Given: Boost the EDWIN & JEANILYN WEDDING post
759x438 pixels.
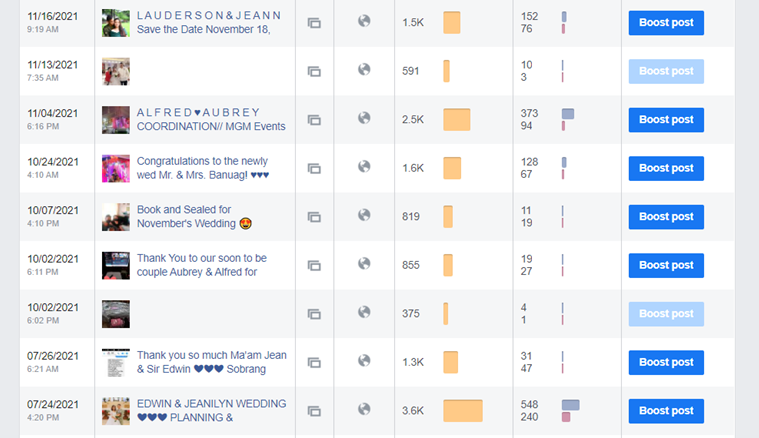Looking at the screenshot, I should (x=666, y=410).
